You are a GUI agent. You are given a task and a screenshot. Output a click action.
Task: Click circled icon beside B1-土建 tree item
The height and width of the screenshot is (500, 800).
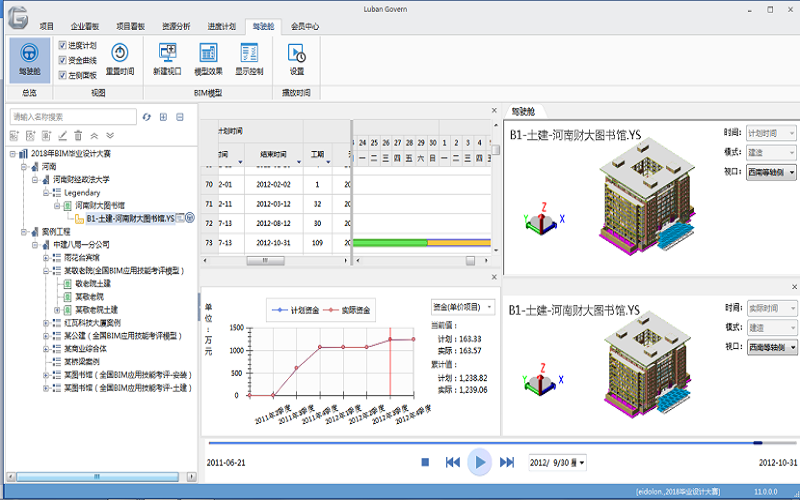190,218
